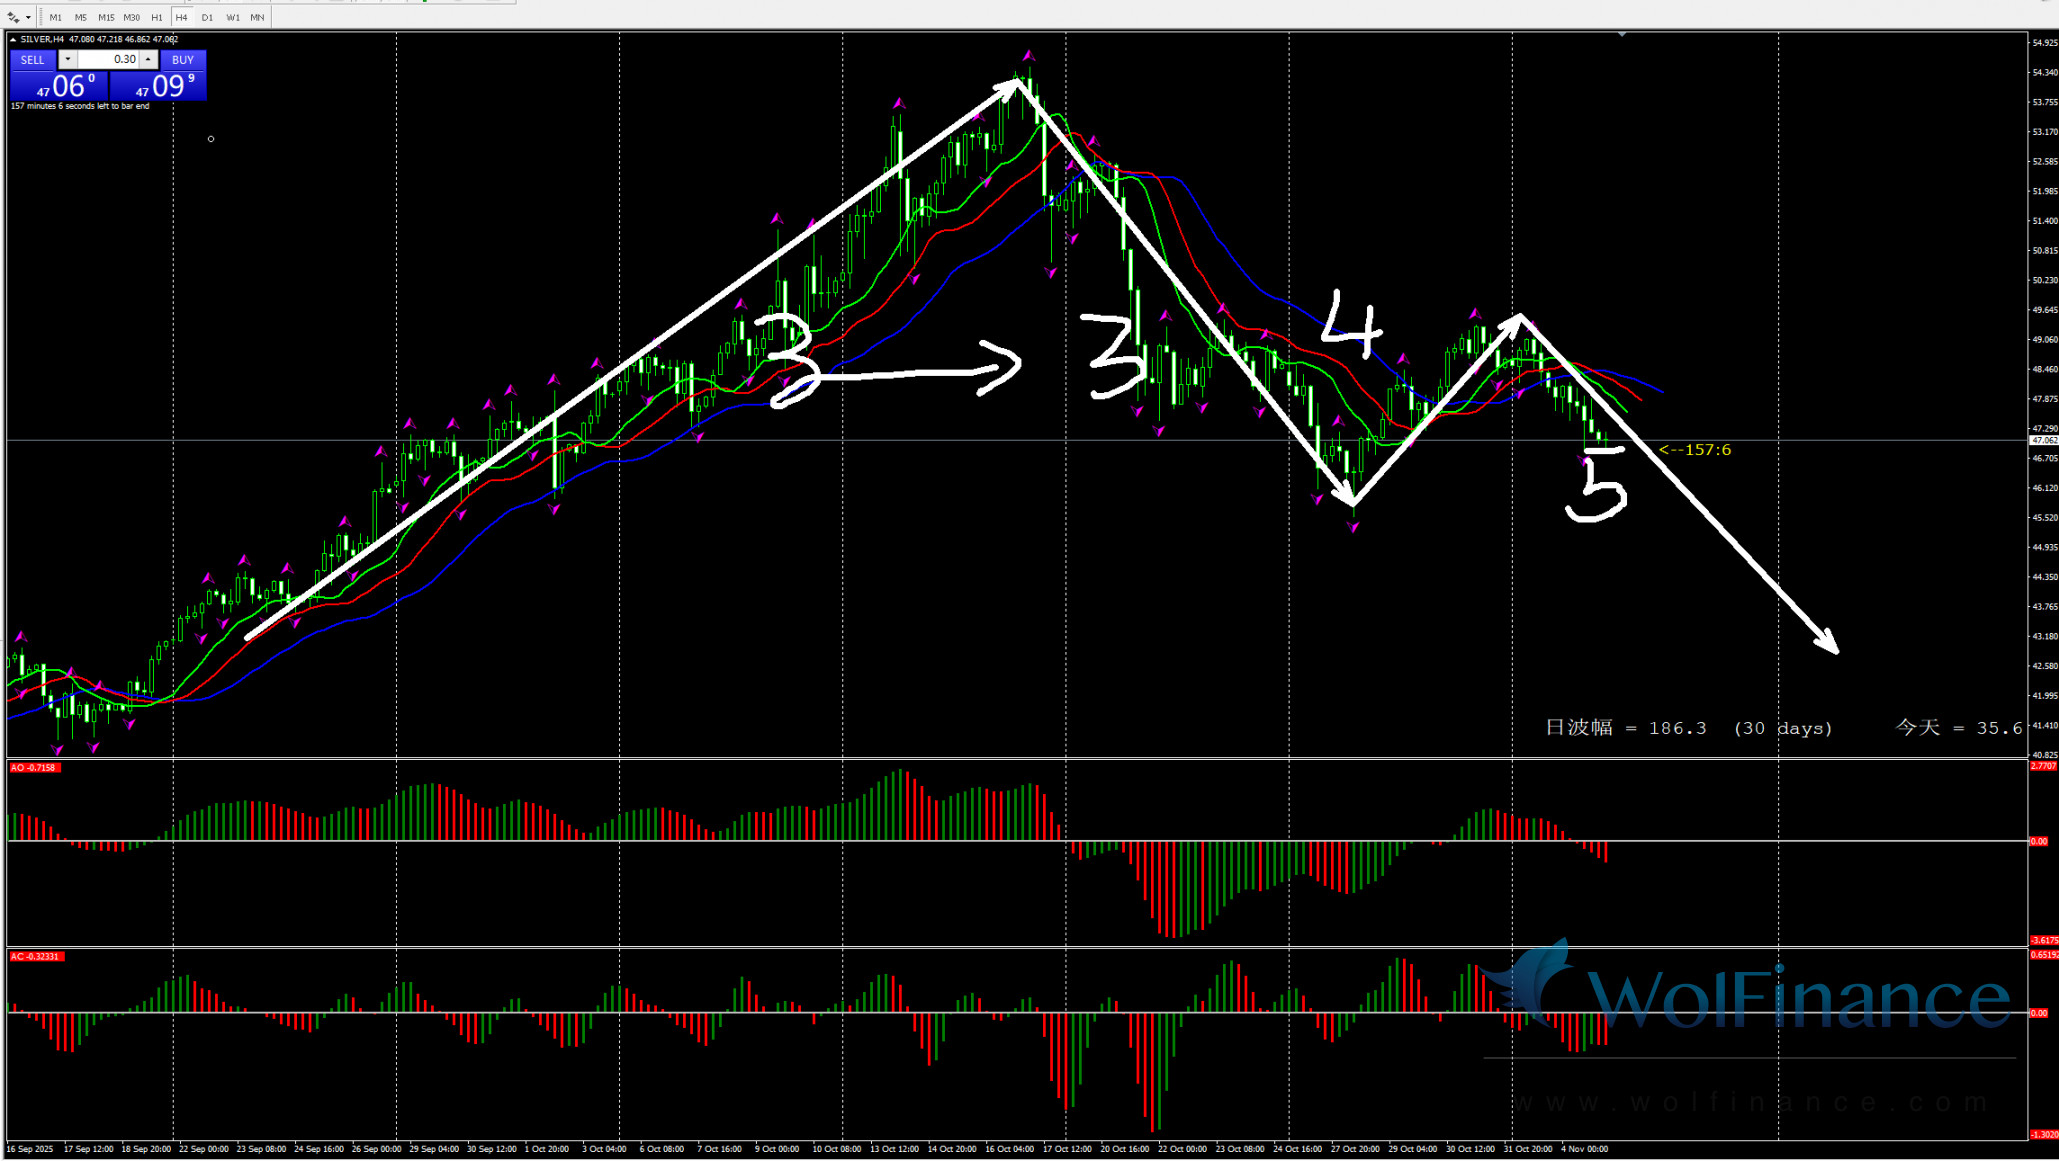Screen dimensions: 2059x1161
Task: Click the 0.30 lot volume input field
Action: click(x=108, y=60)
